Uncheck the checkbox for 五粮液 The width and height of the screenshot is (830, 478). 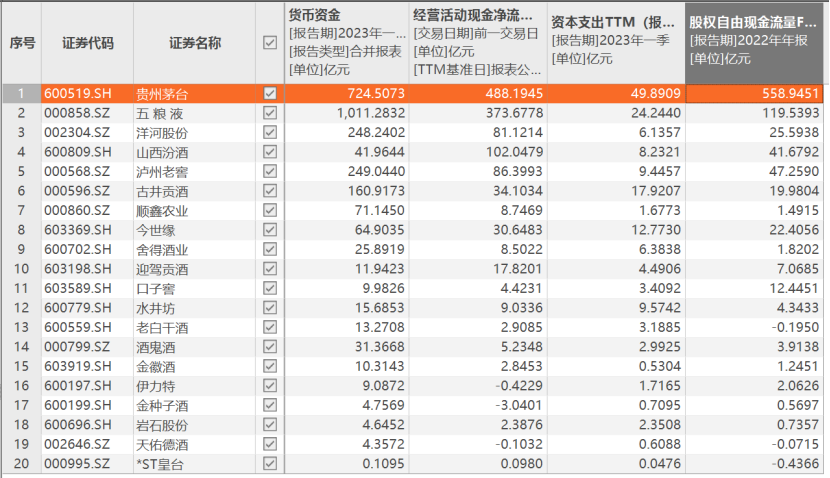point(269,113)
